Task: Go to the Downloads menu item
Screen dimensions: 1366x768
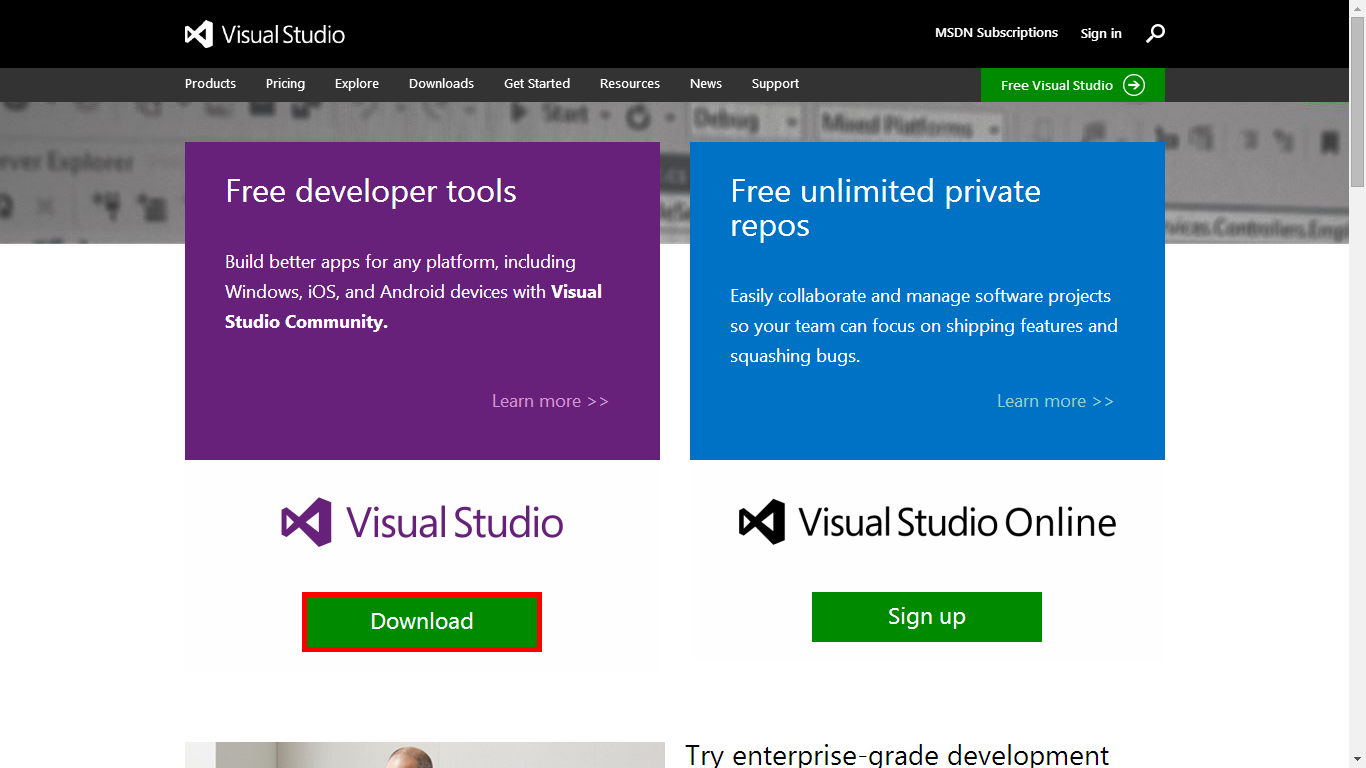Action: point(441,84)
